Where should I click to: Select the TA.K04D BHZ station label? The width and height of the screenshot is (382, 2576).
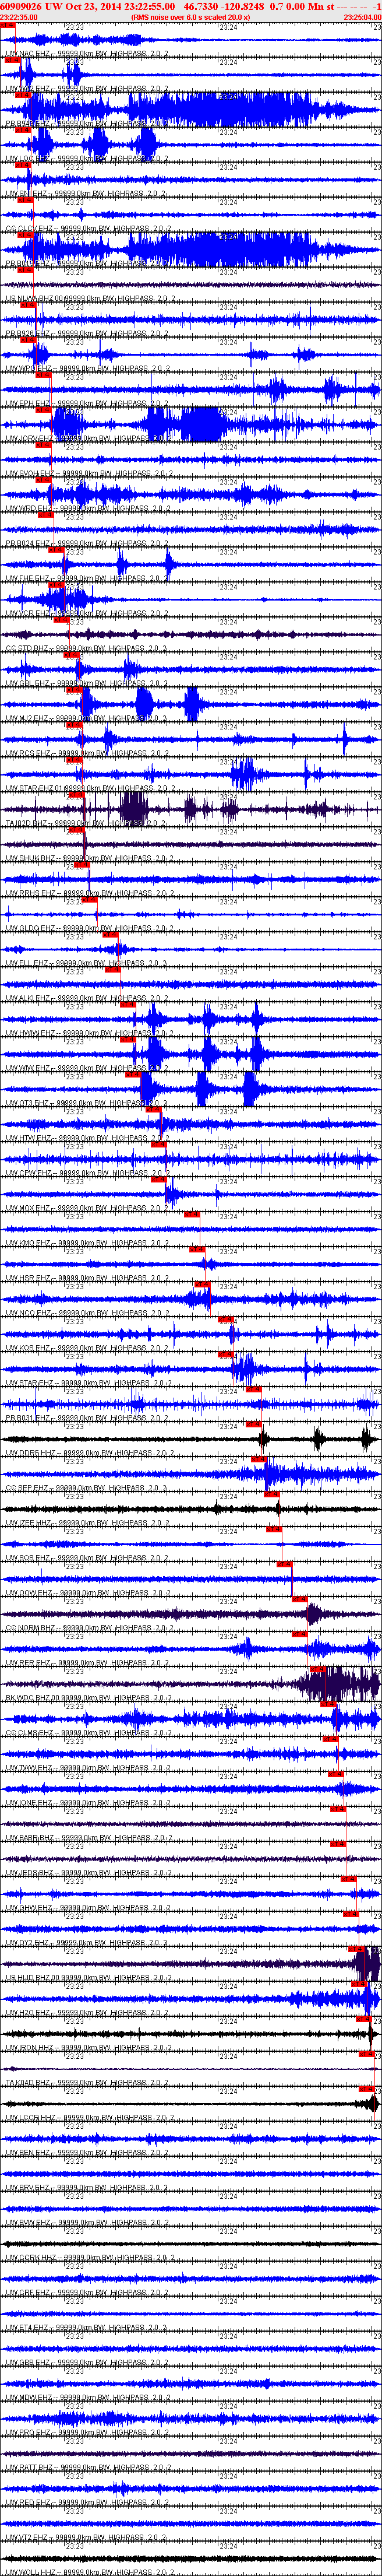[87, 2083]
